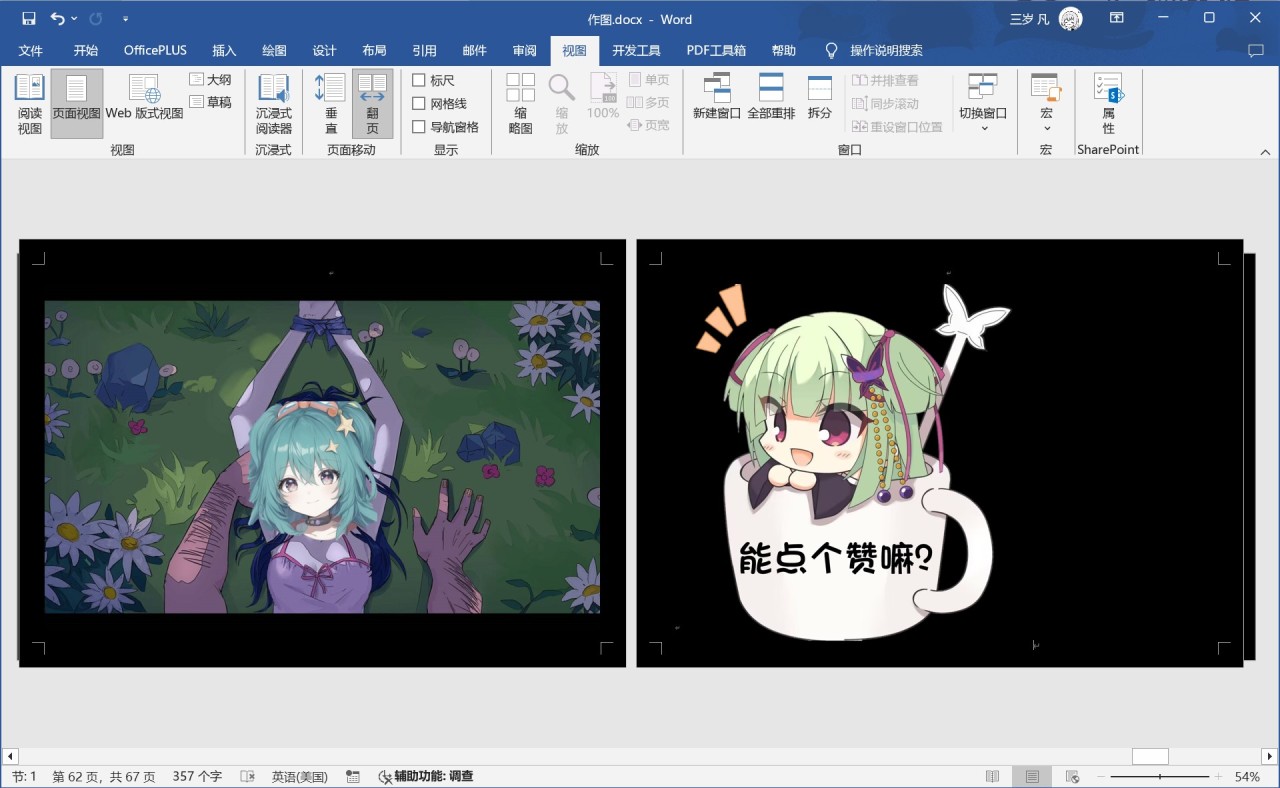1280x788 pixels.
Task: Open the 切换窗口 dropdown
Action: (x=982, y=100)
